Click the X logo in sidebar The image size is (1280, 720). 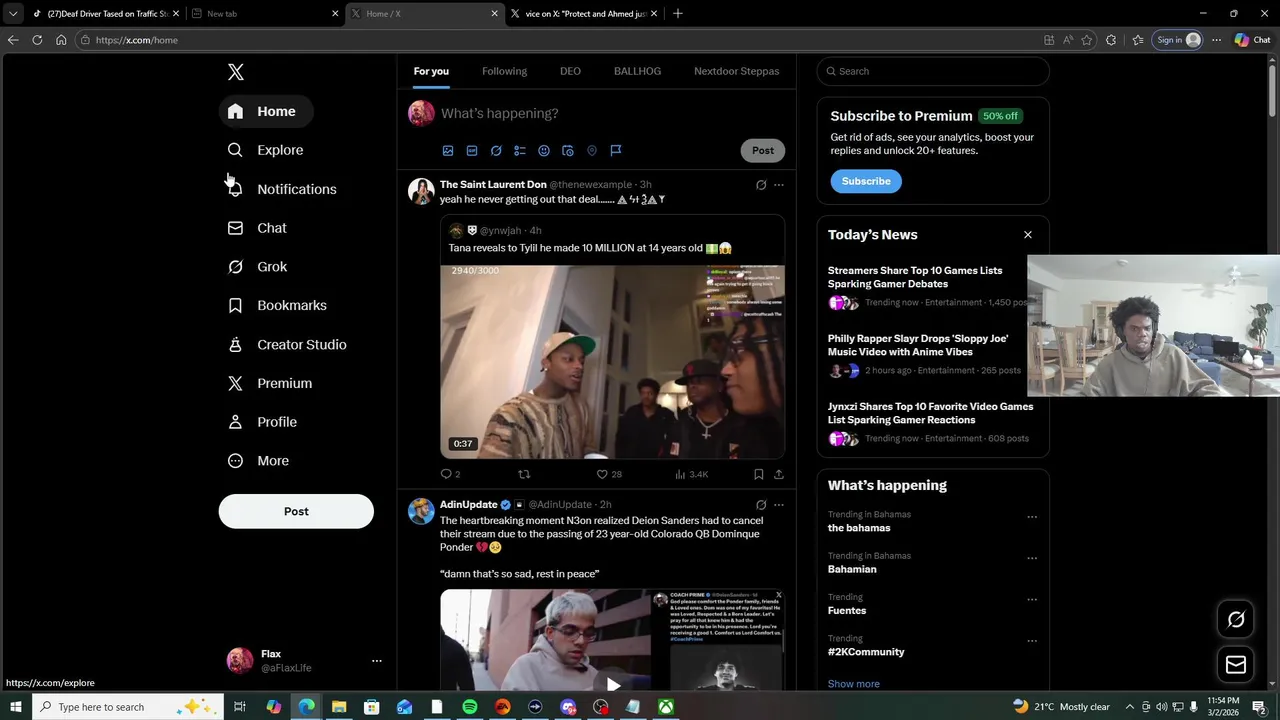(x=236, y=72)
